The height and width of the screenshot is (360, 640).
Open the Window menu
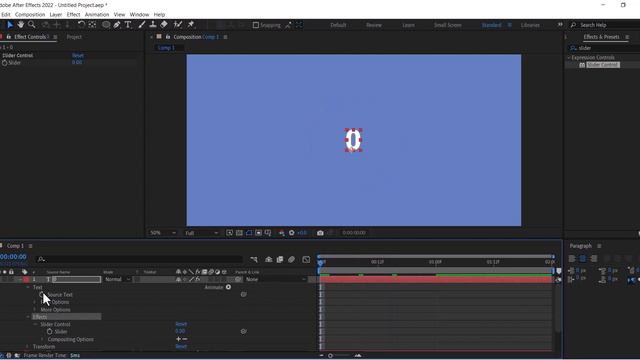139,14
